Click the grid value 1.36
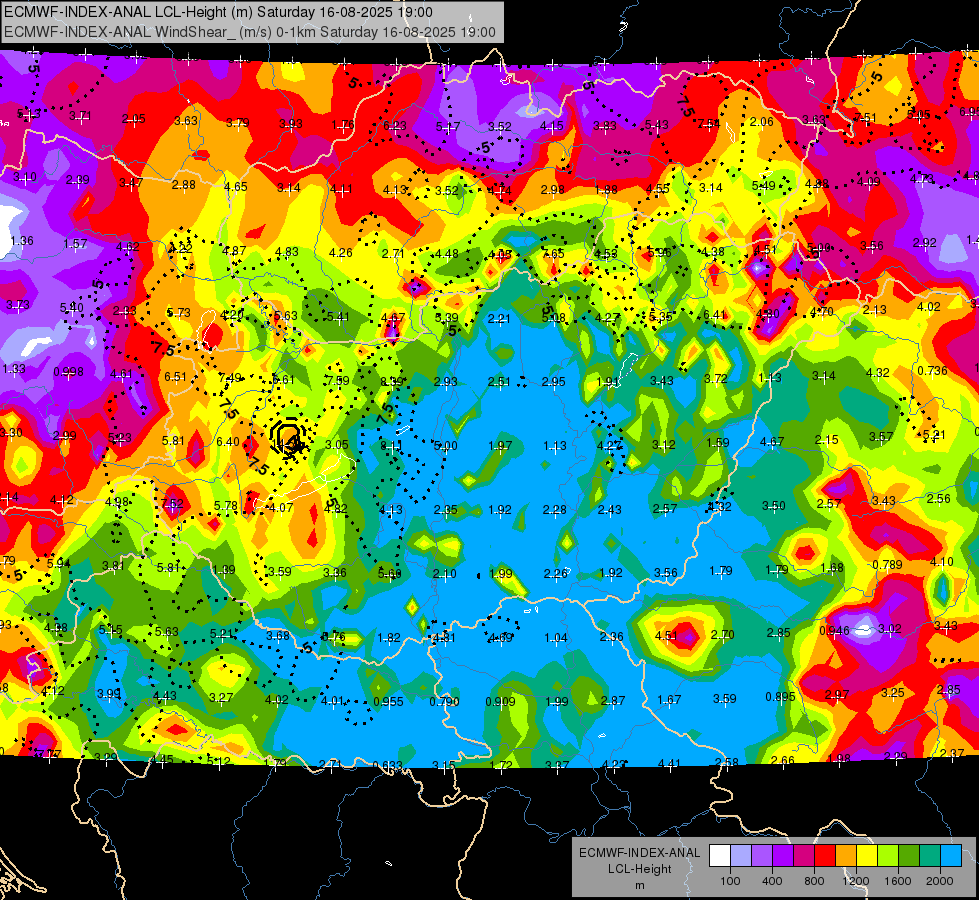This screenshot has width=979, height=900. 22,240
